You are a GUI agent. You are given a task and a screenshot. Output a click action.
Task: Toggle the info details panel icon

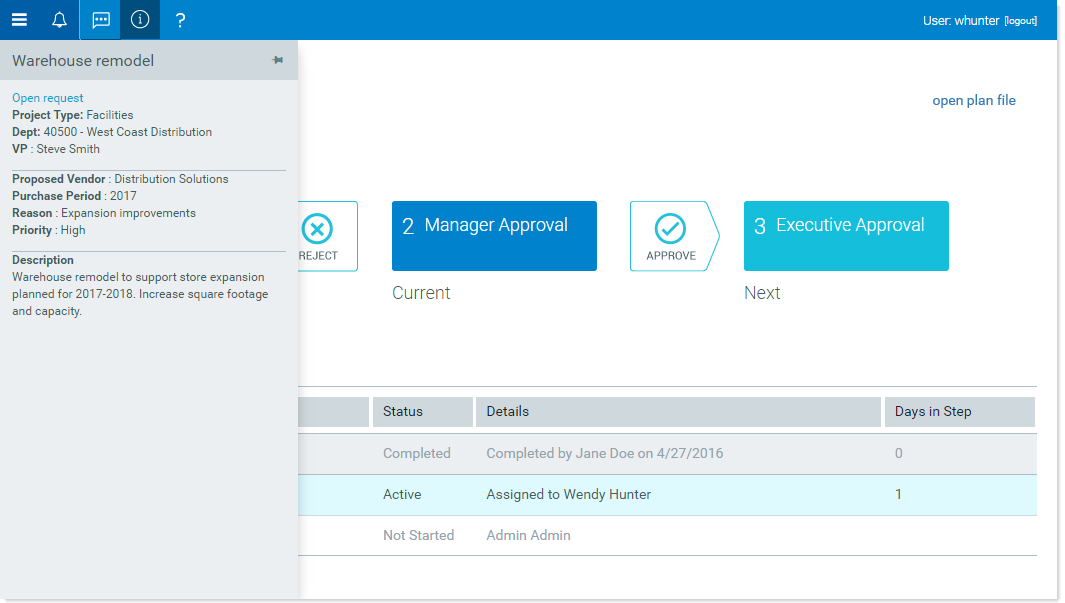click(140, 20)
